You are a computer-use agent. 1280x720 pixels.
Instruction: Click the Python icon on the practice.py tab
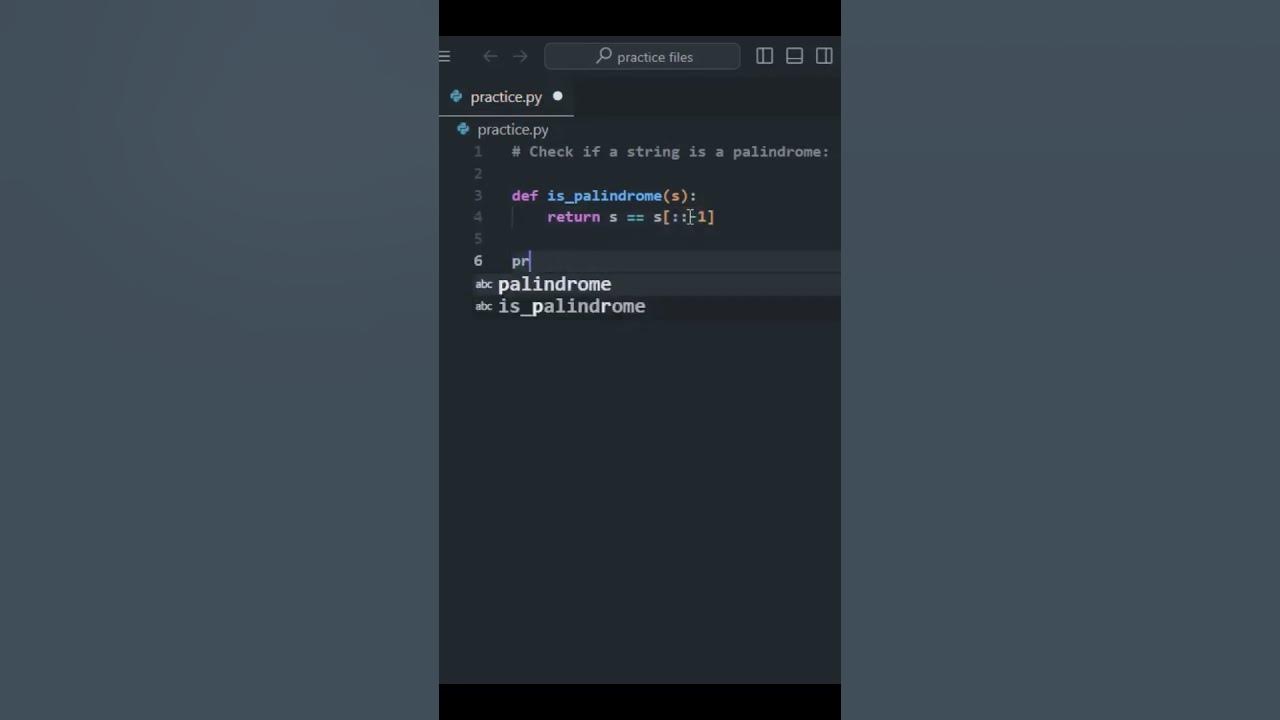pyautogui.click(x=456, y=97)
